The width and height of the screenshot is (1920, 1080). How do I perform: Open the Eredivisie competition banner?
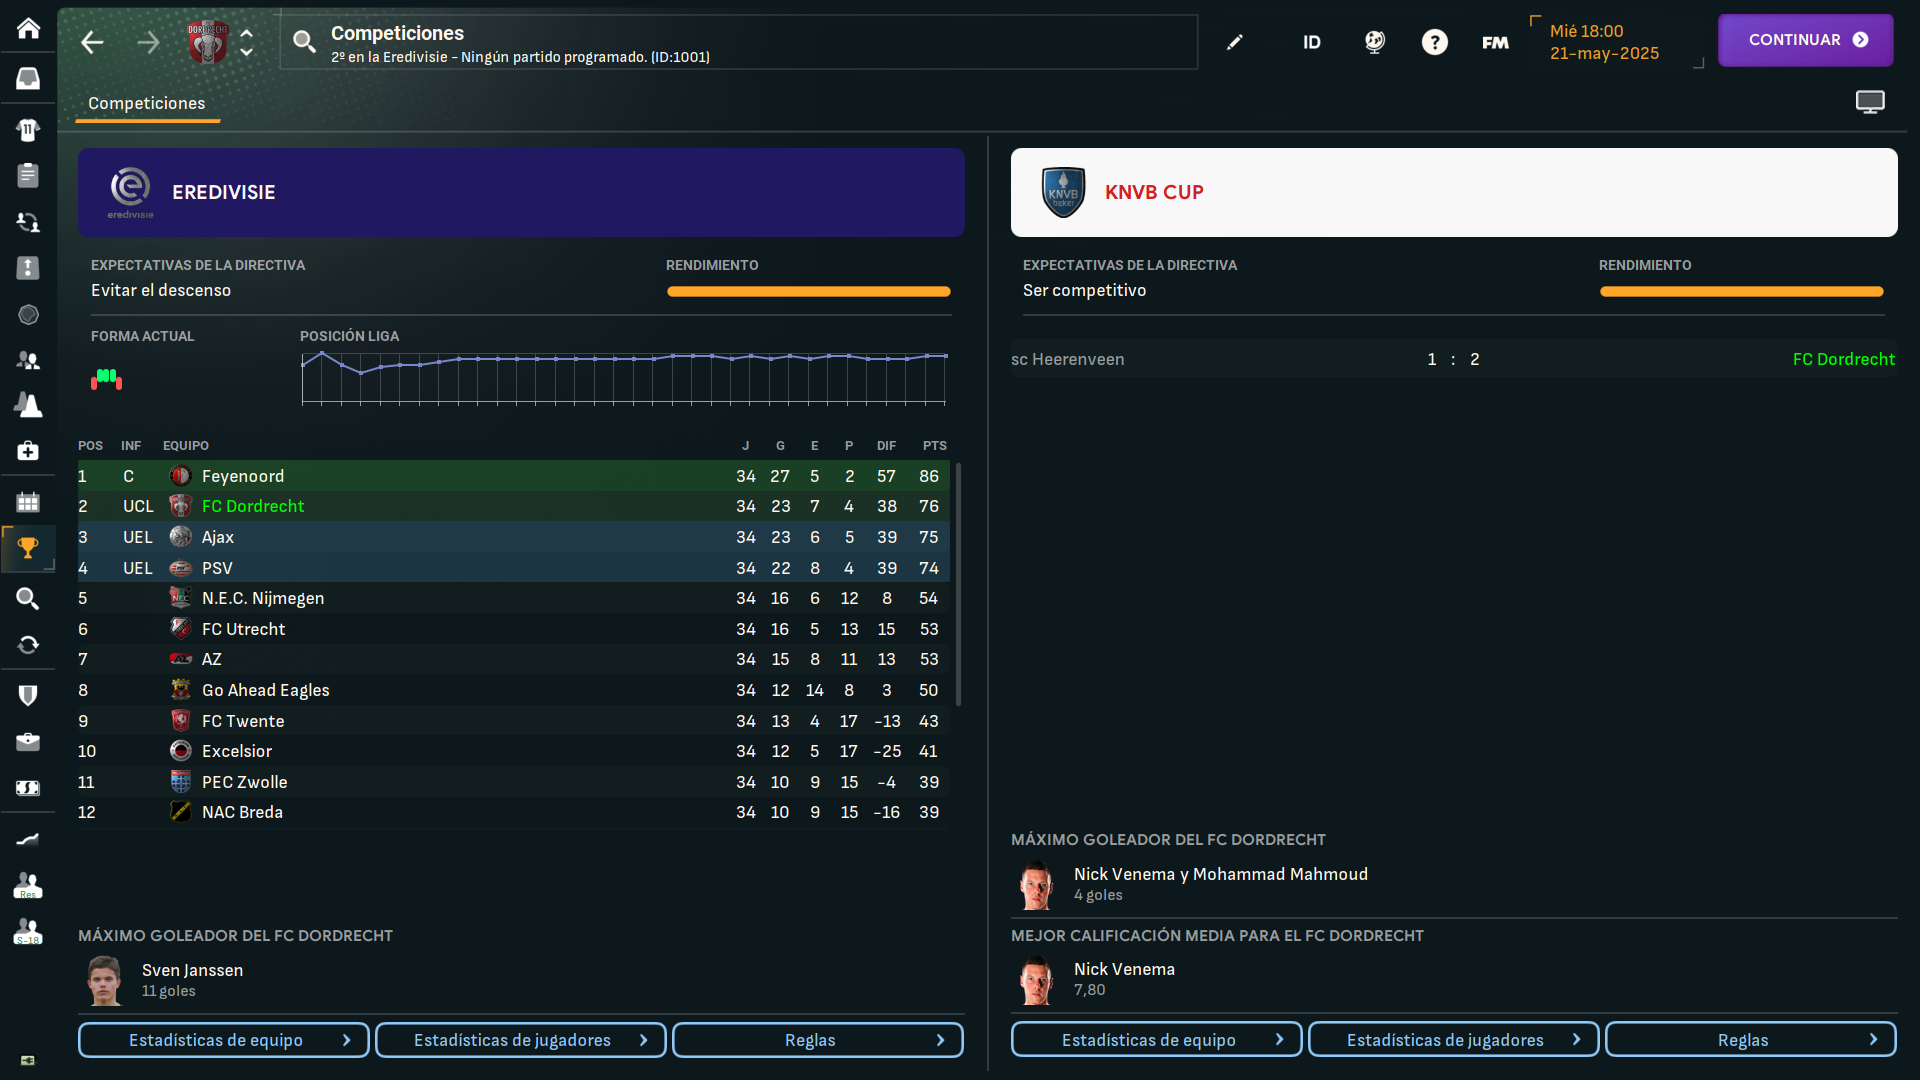pyautogui.click(x=521, y=192)
